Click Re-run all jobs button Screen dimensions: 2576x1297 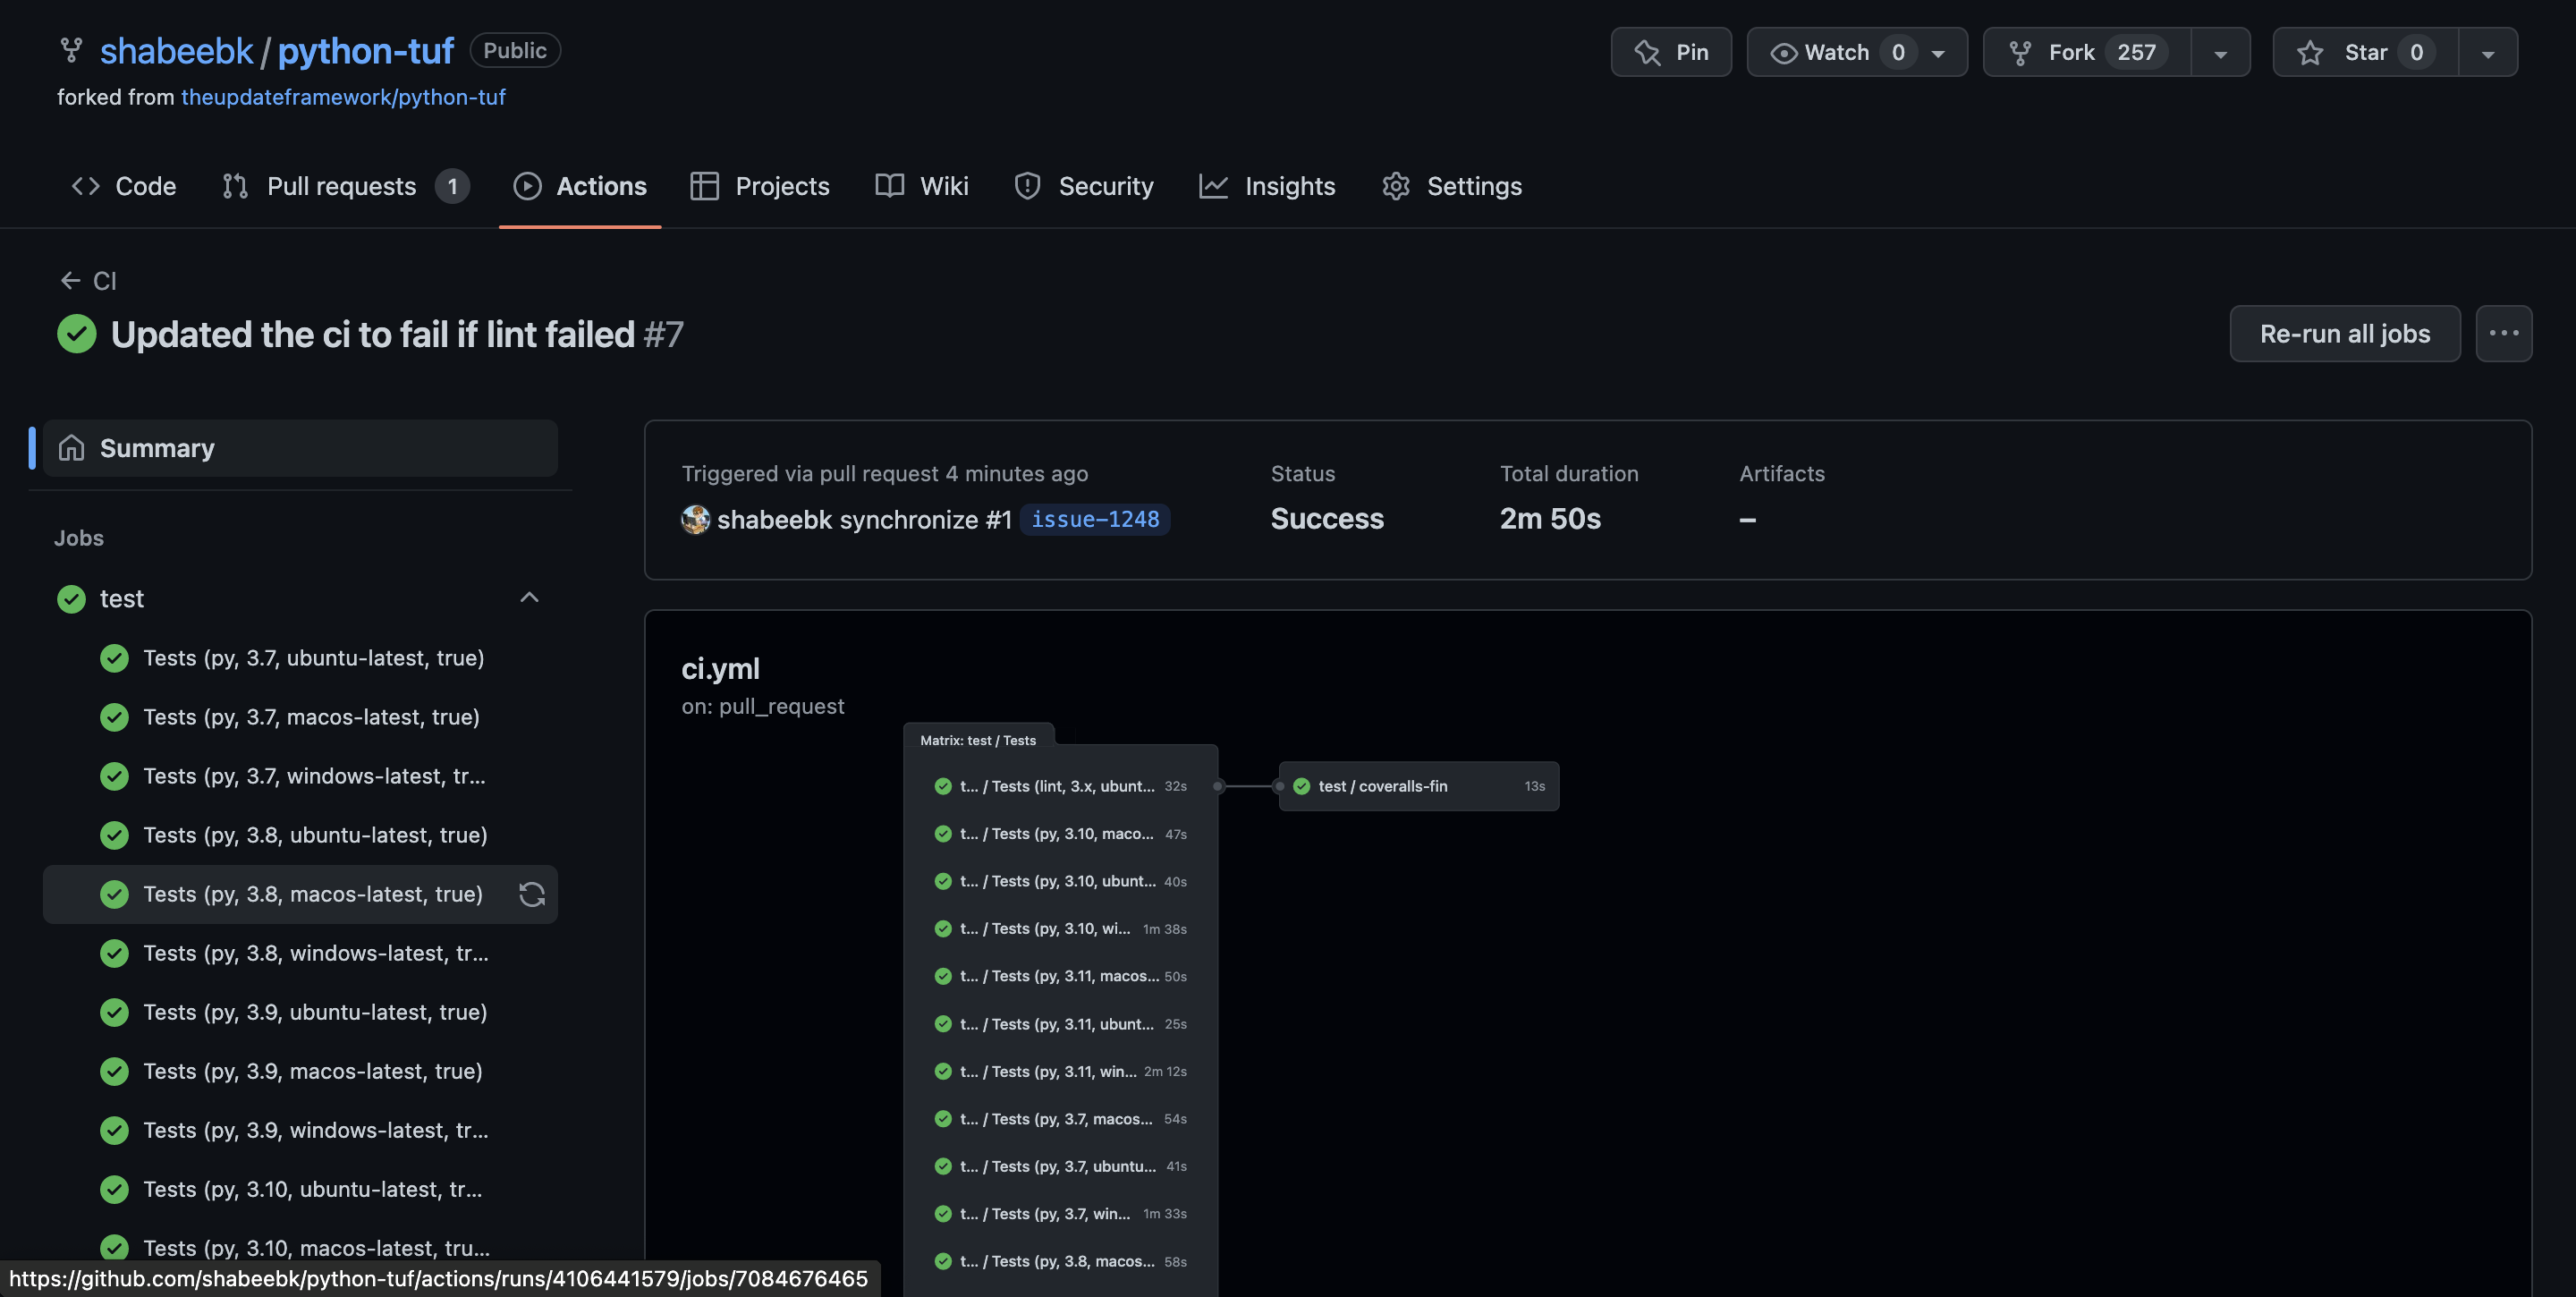click(x=2344, y=334)
